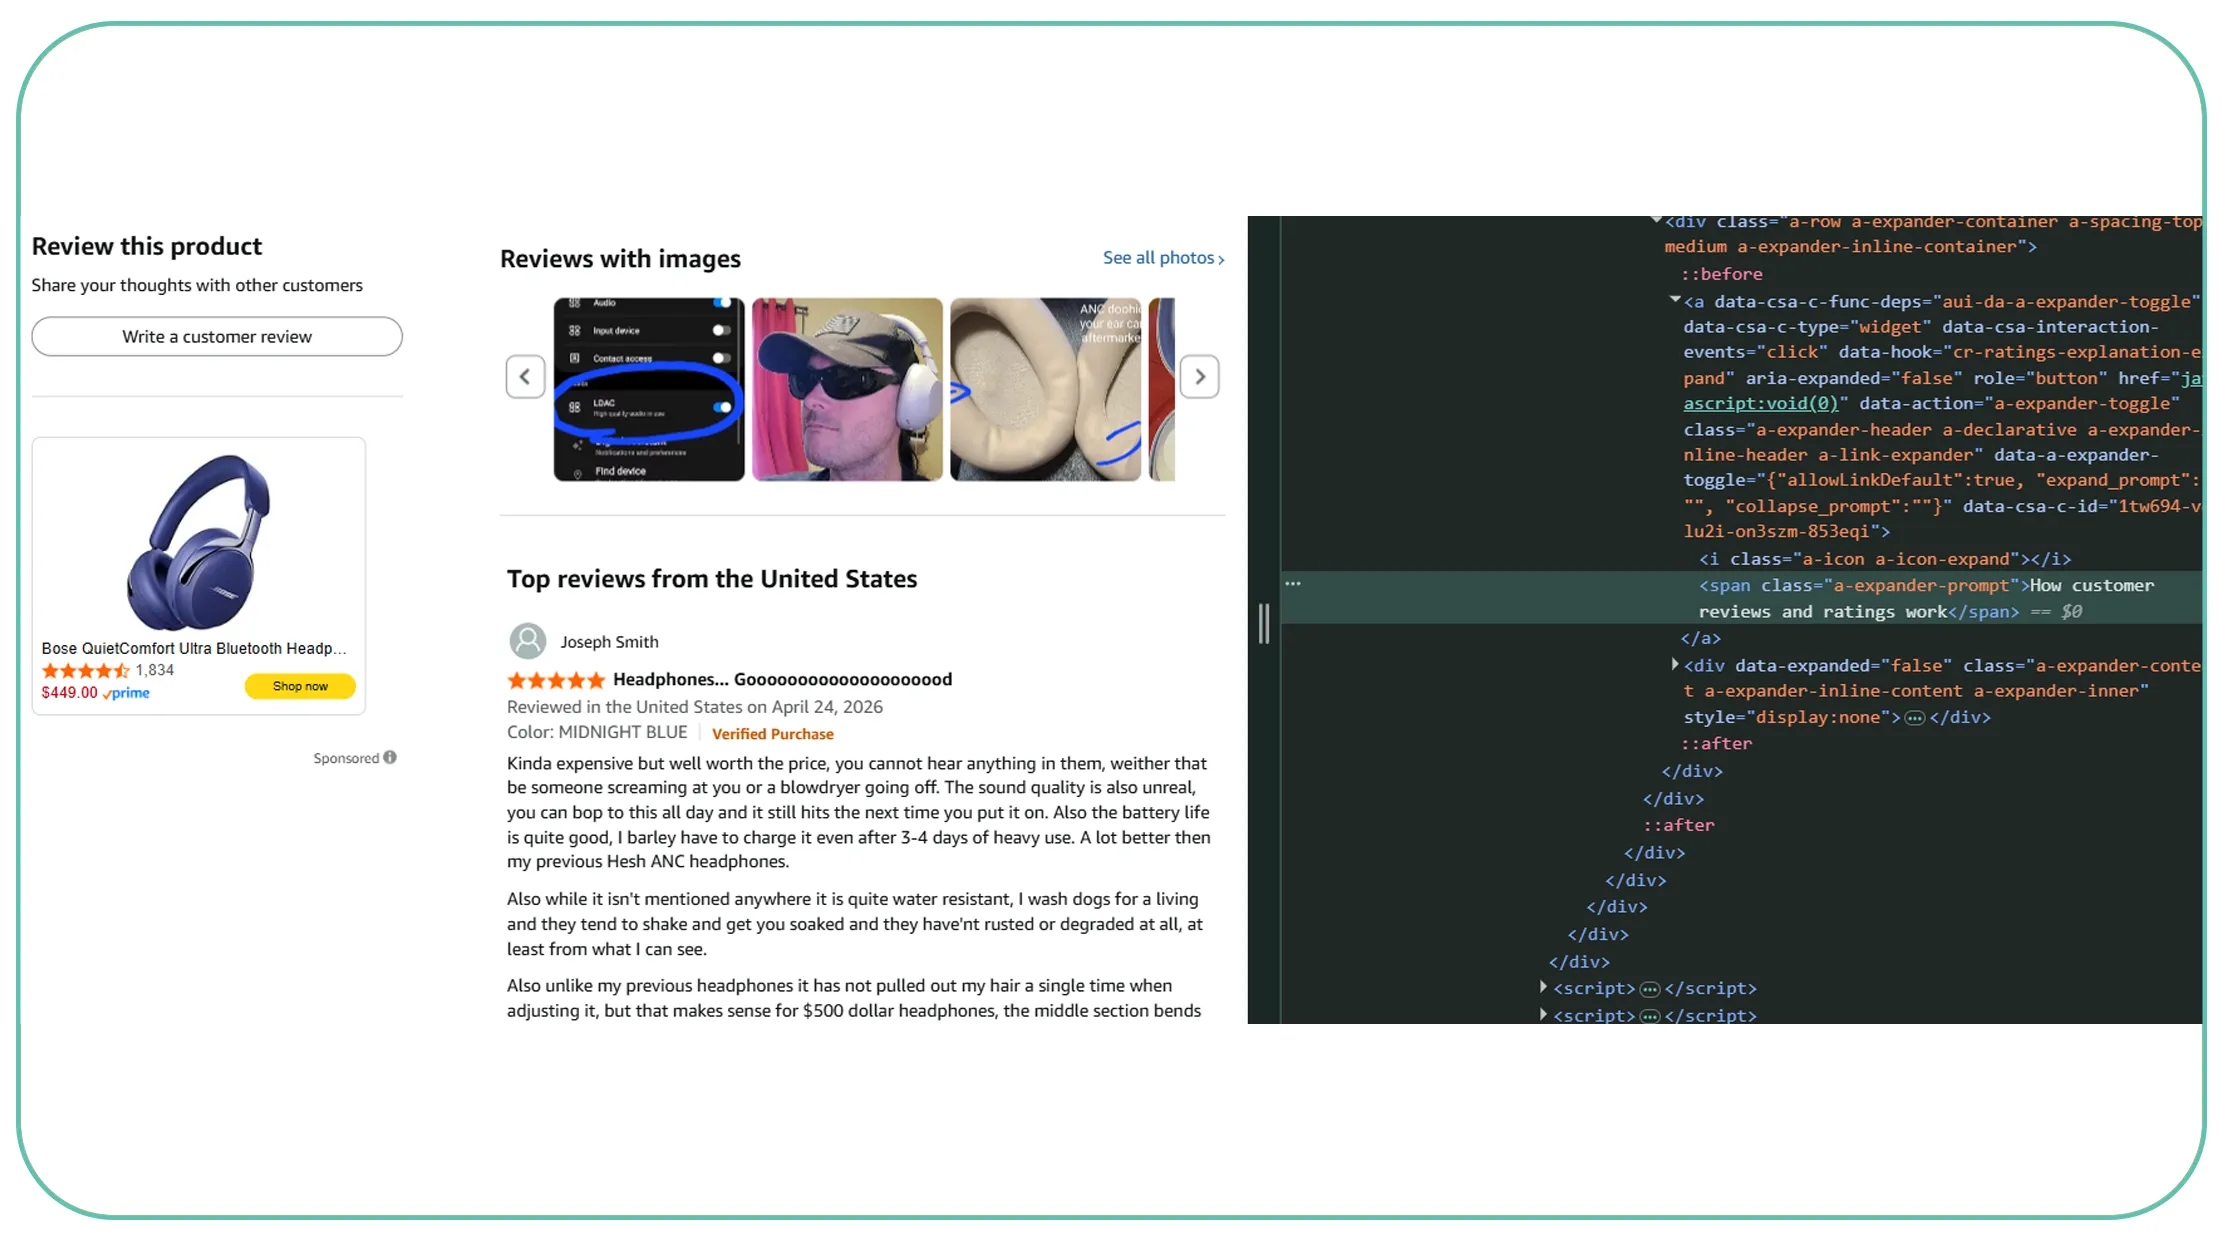Click the ellipsis badge inside the display:none div
This screenshot has width=2223, height=1240.
click(x=1914, y=718)
